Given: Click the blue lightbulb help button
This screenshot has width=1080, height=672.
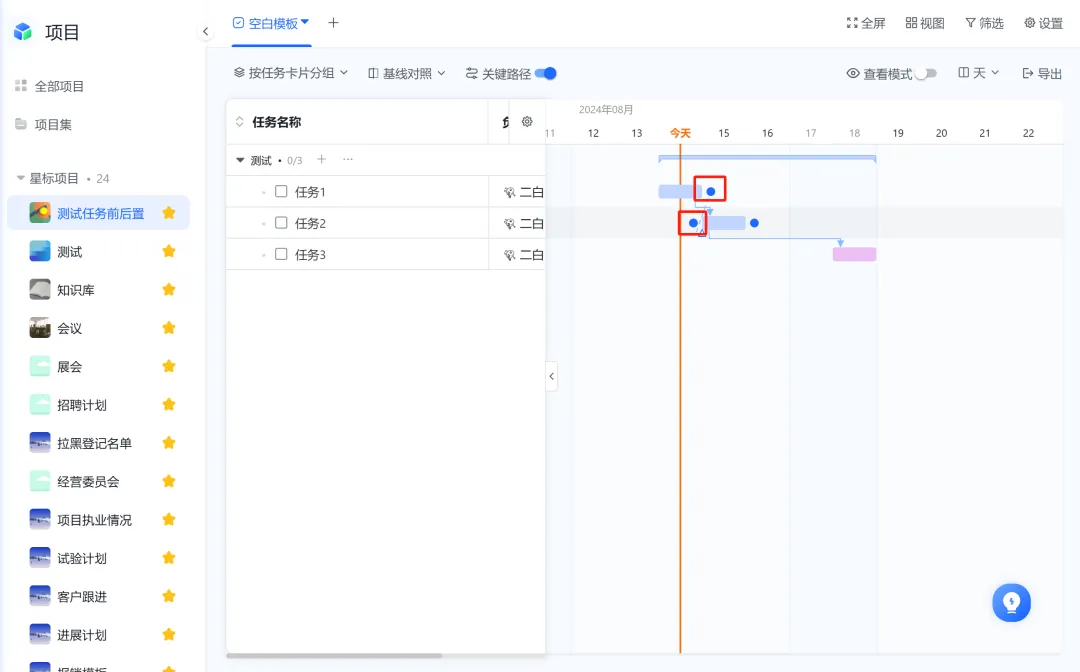Looking at the screenshot, I should [1011, 602].
